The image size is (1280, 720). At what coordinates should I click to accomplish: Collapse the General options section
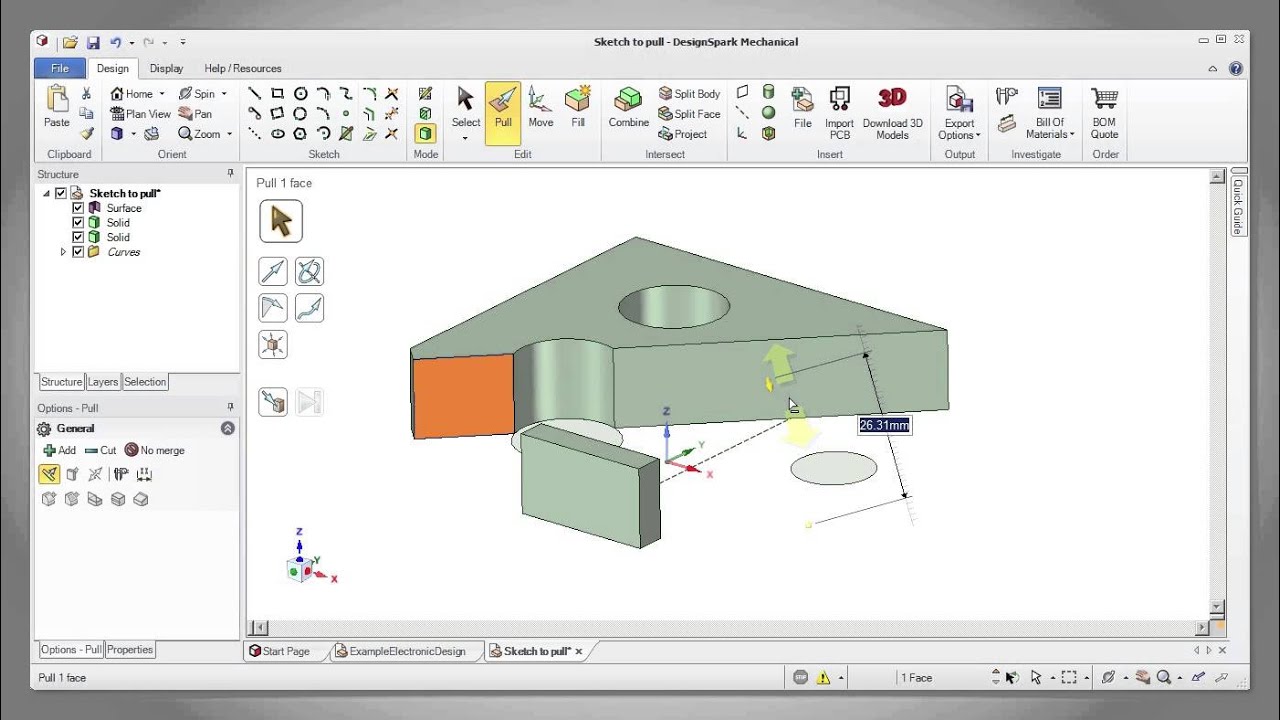click(228, 428)
